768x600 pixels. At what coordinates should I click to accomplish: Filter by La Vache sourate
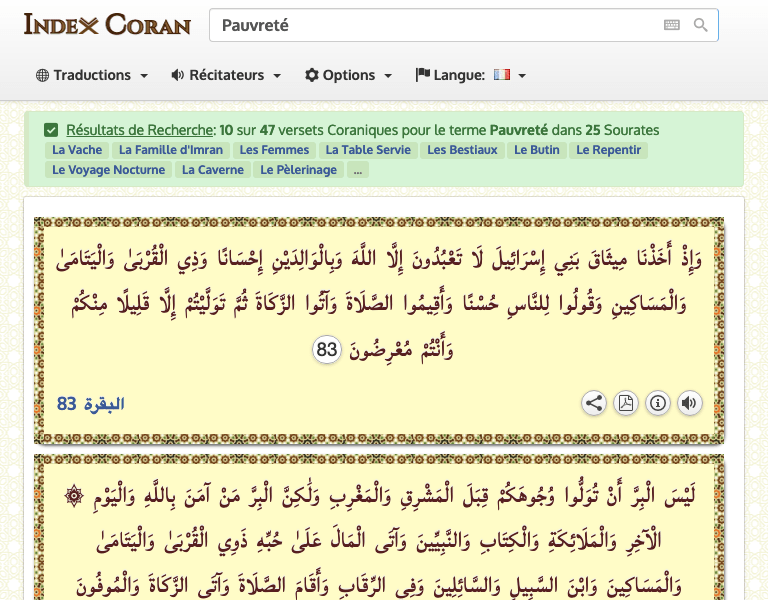[x=77, y=150]
